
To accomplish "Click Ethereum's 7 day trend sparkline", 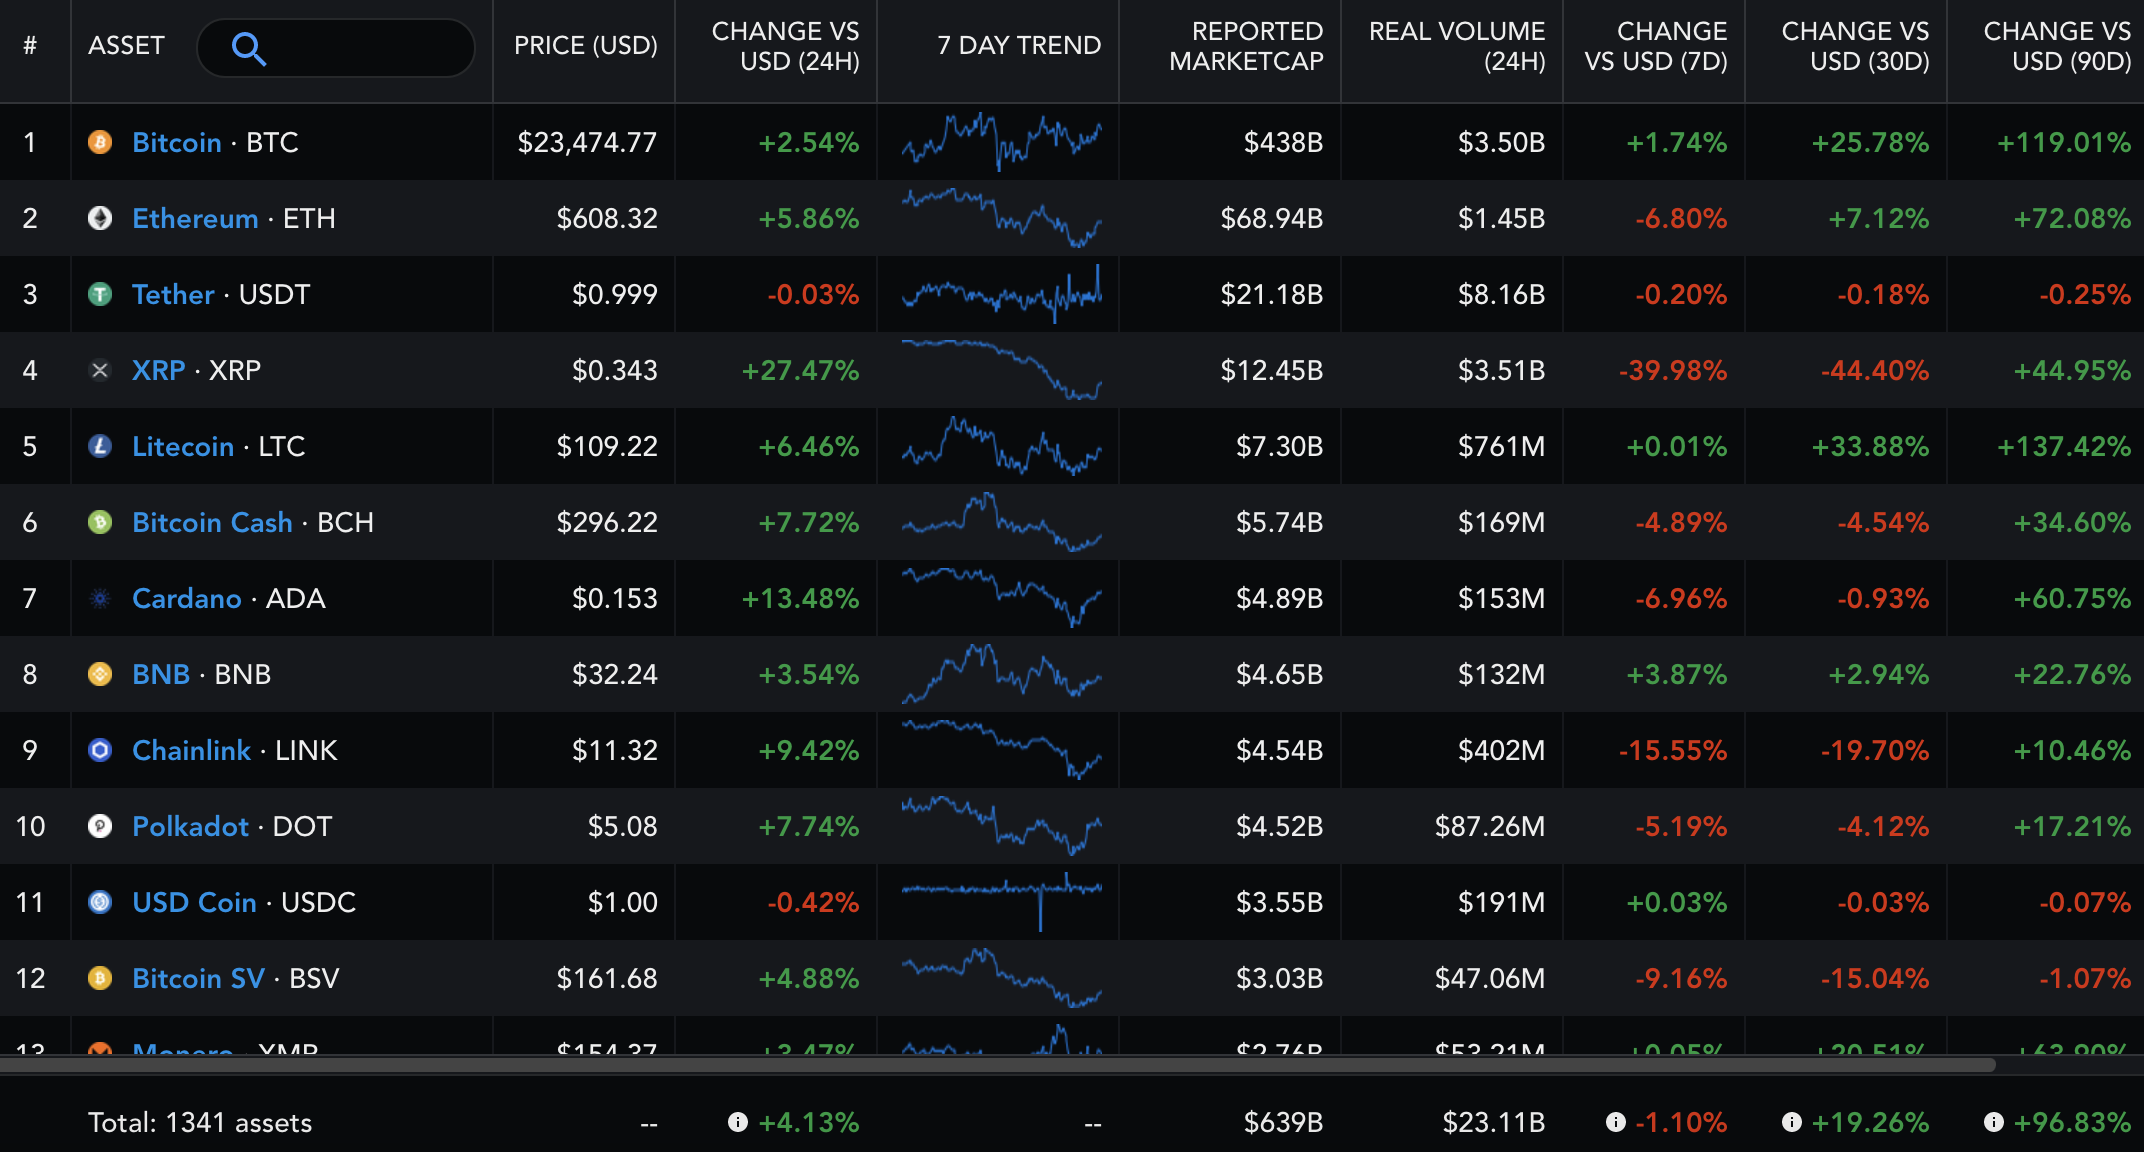I will pos(1001,218).
